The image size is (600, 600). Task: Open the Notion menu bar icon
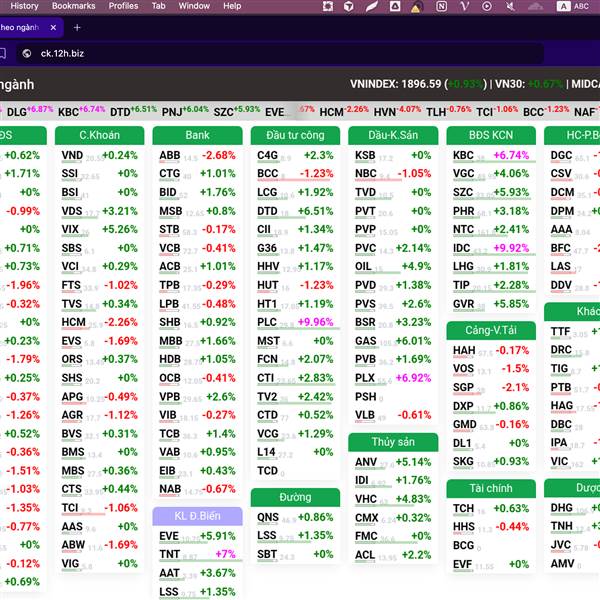(441, 6)
